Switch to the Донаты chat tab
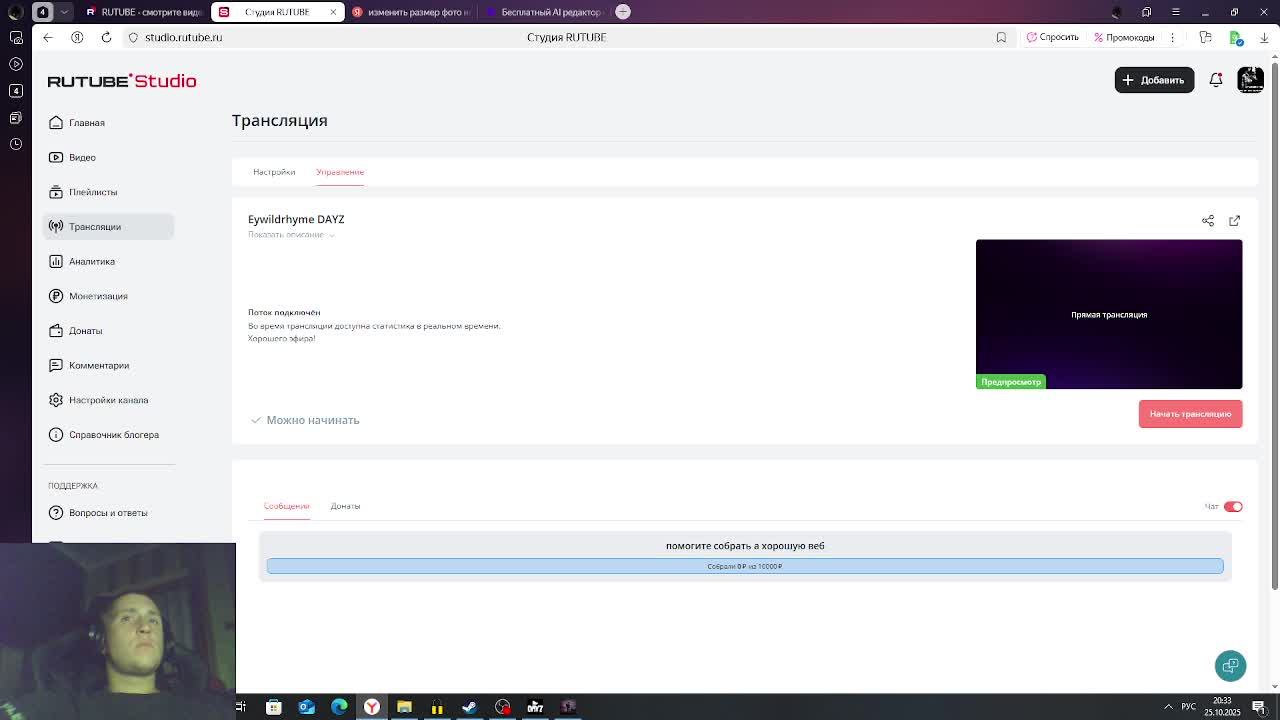1280x720 pixels. 345,506
